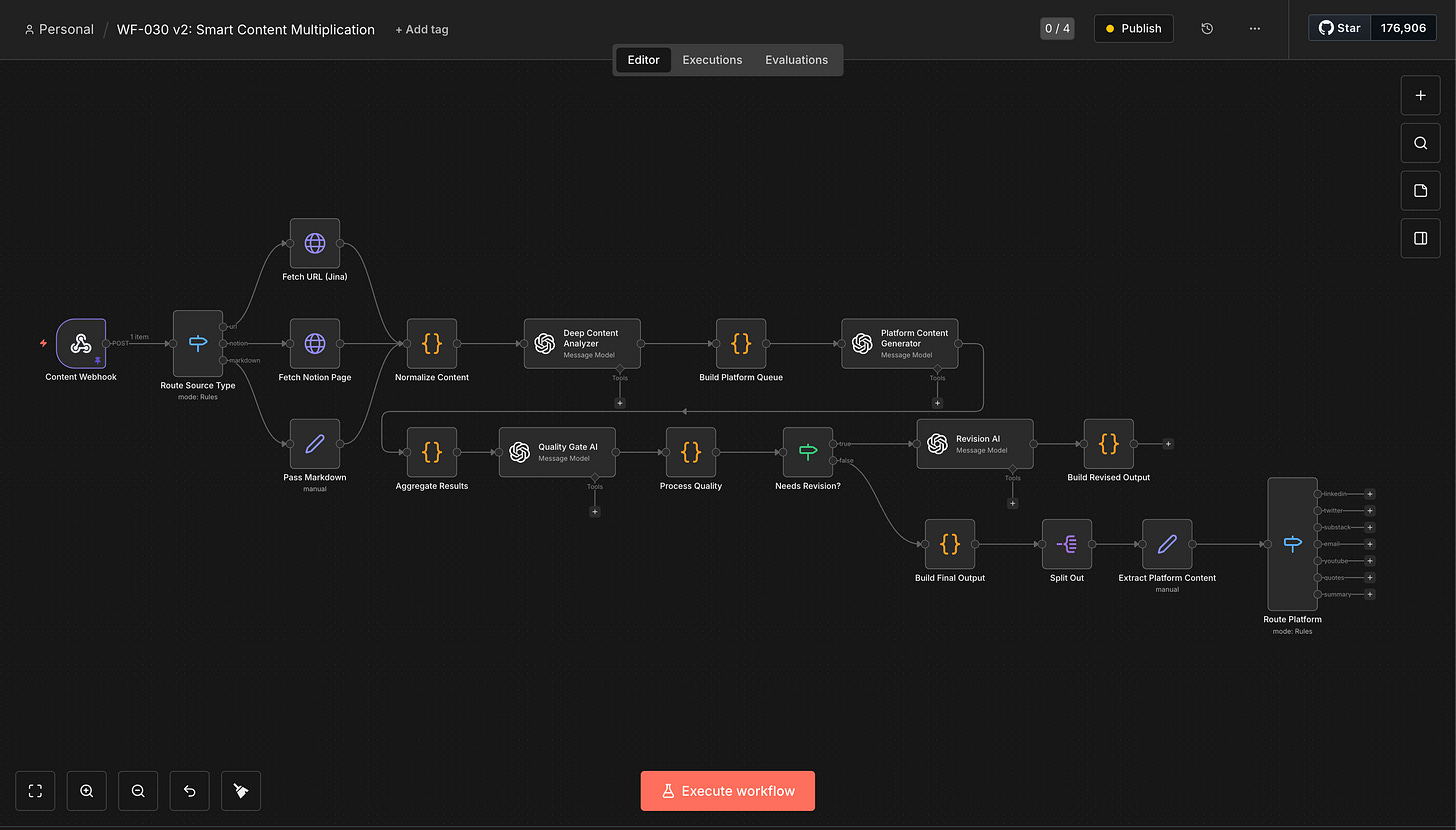Add a sticky note using the note icon
The height and width of the screenshot is (830, 1456).
(1420, 190)
